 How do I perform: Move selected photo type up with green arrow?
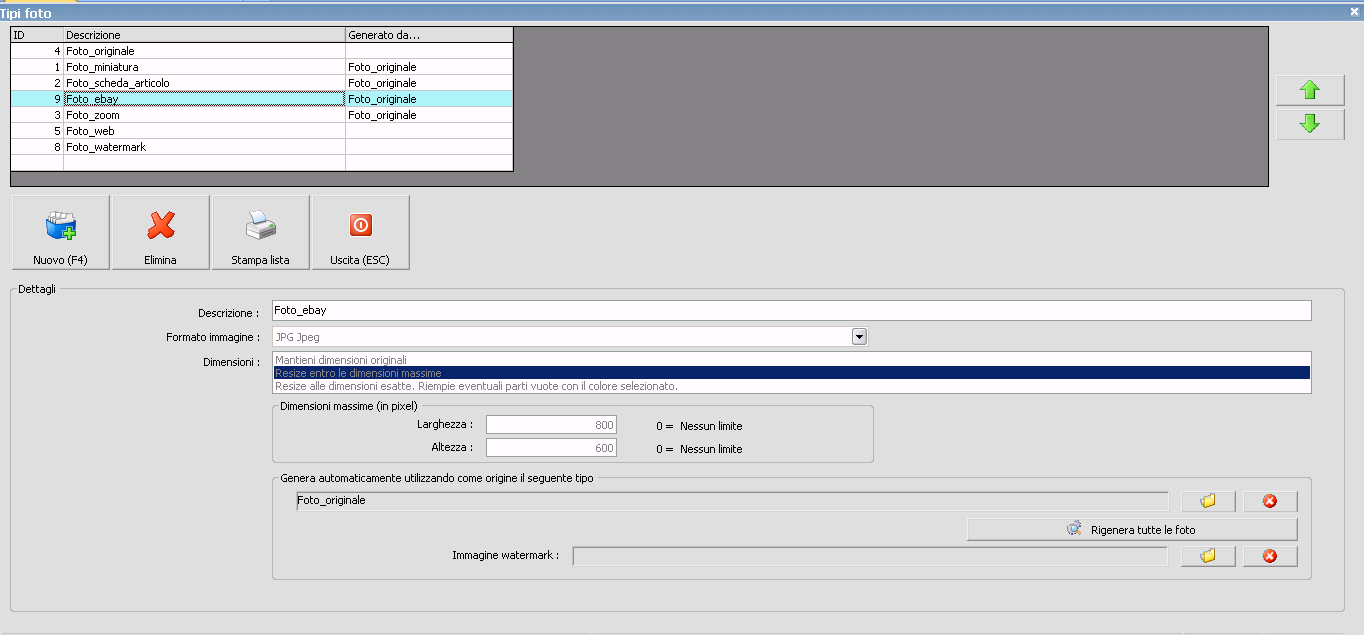(1310, 89)
